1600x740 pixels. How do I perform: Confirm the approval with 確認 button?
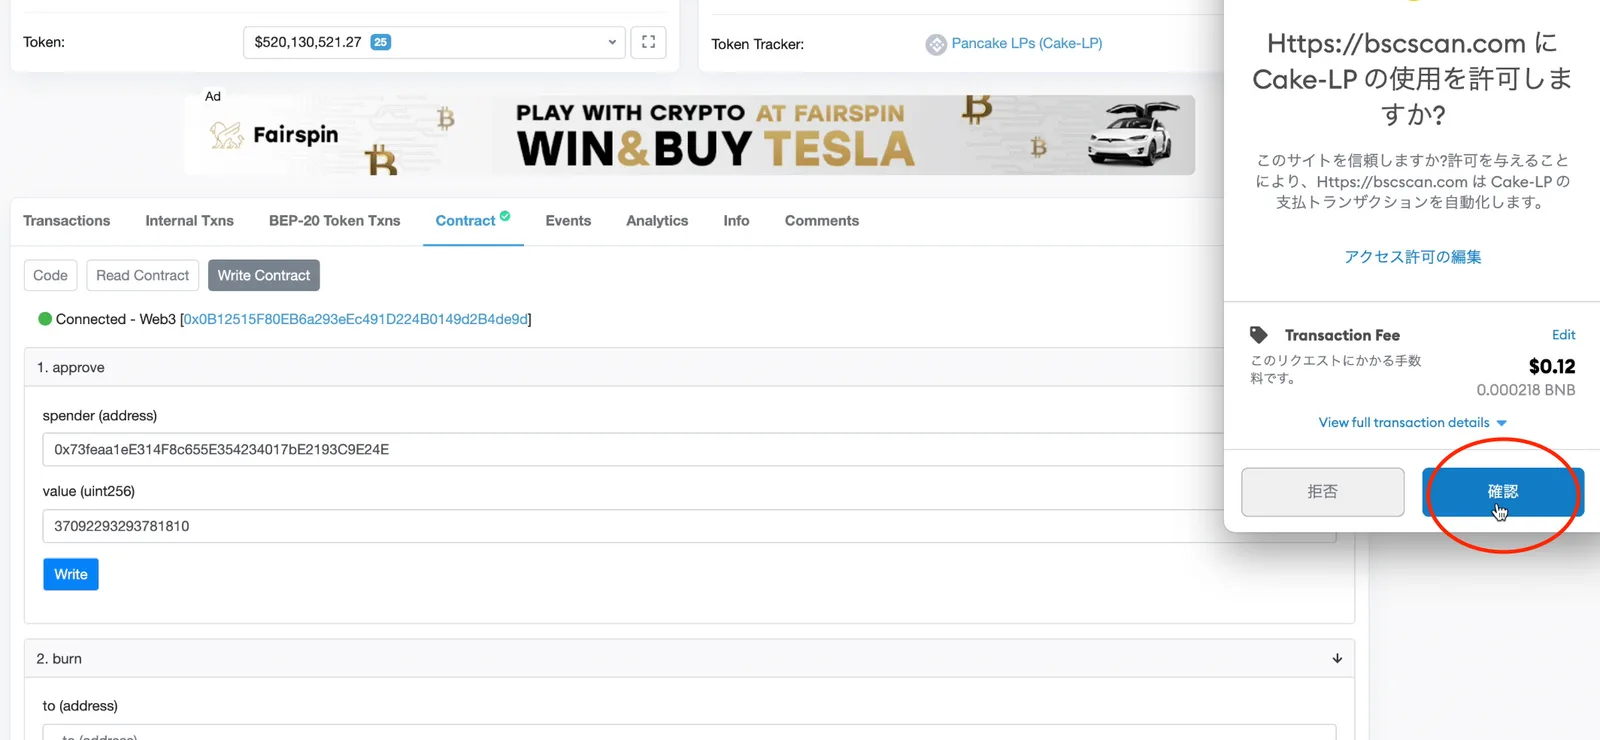pos(1503,492)
